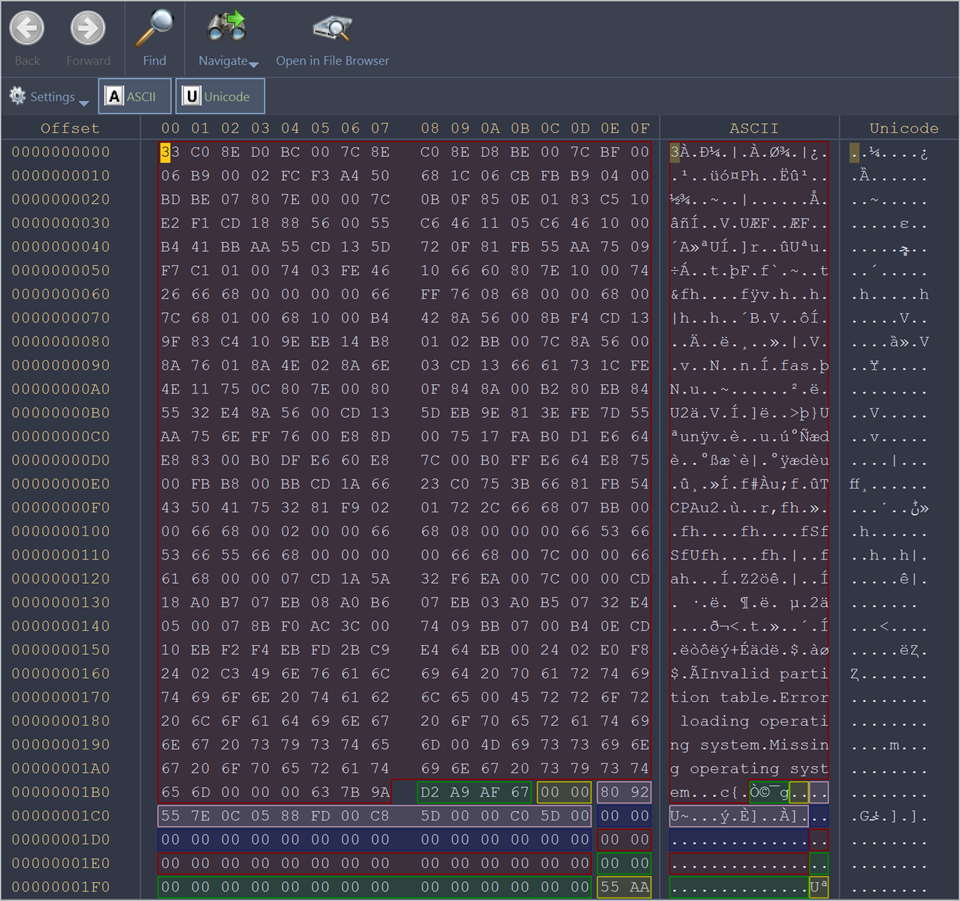Click offset row label 0000000160
The image size is (960, 901).
click(x=61, y=673)
